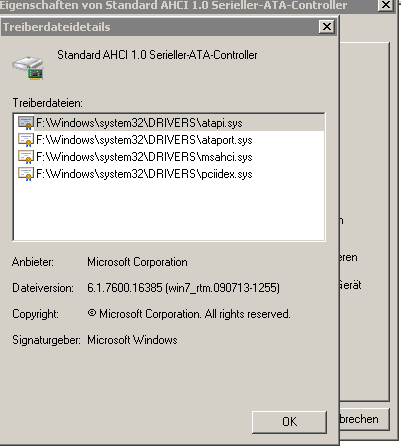Confirm the dialog with the OK button

(x=289, y=422)
